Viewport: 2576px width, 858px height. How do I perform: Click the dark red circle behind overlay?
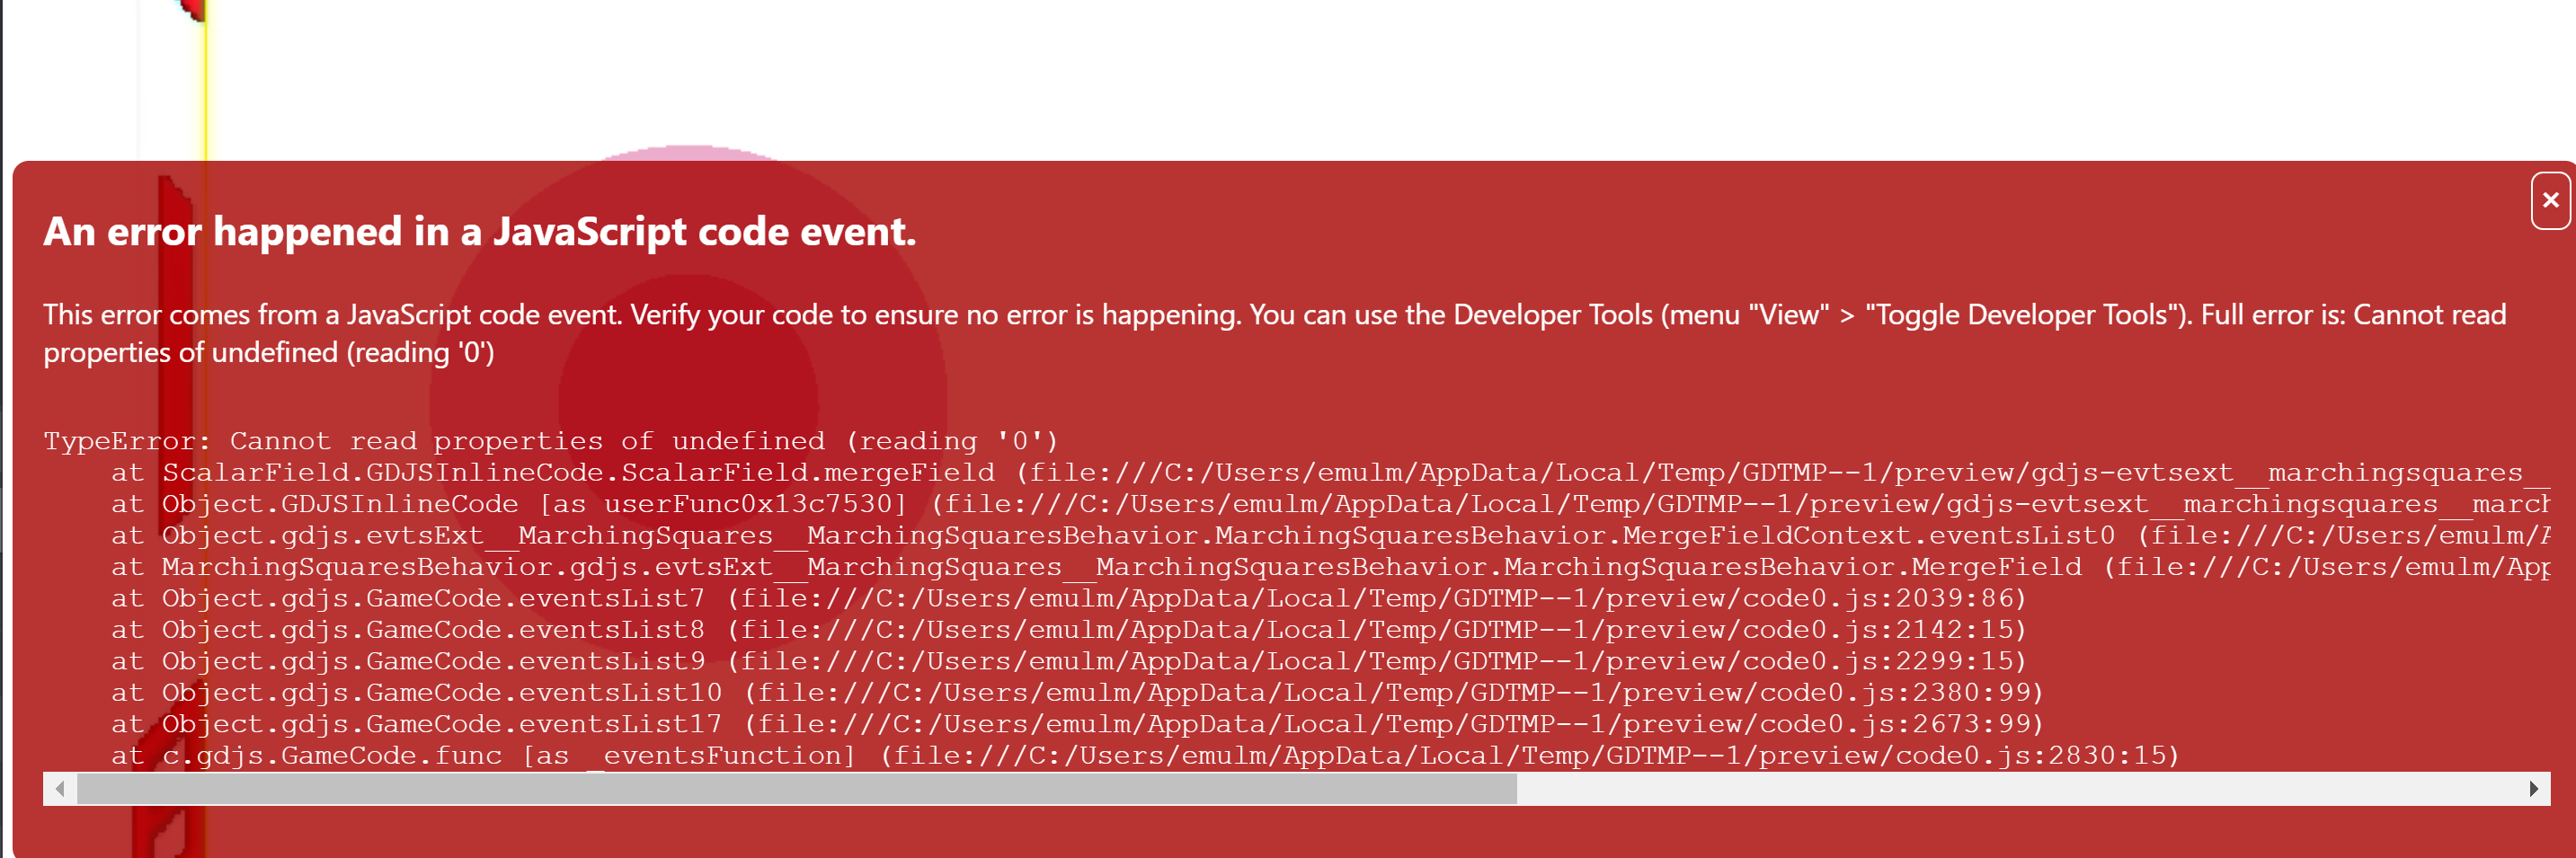coord(688,400)
